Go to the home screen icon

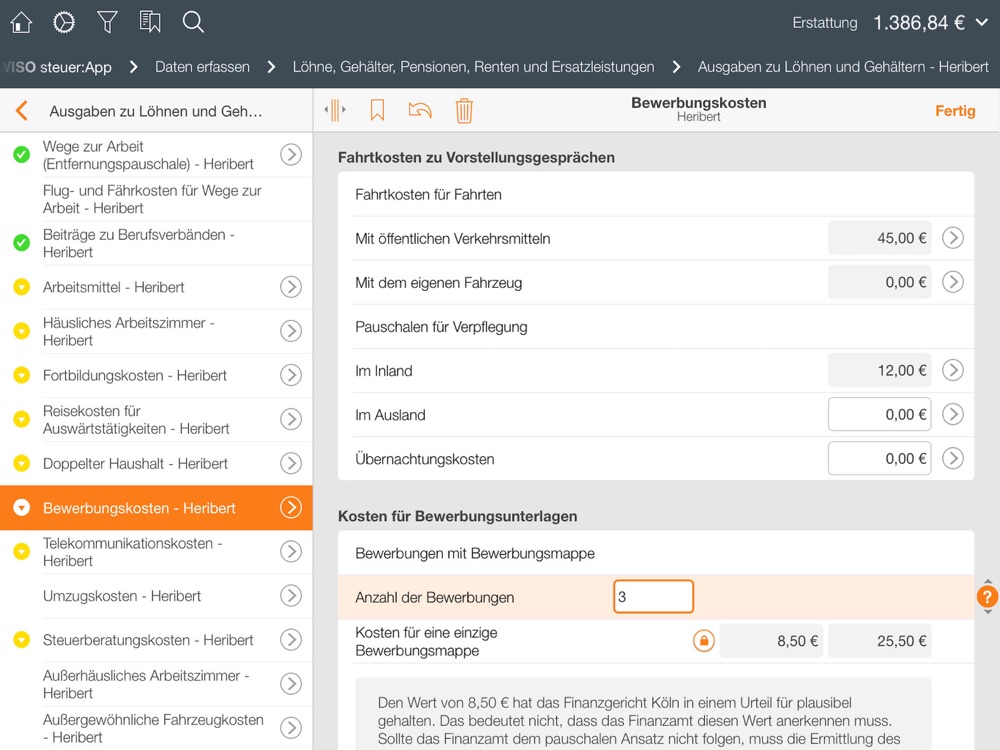[21, 22]
